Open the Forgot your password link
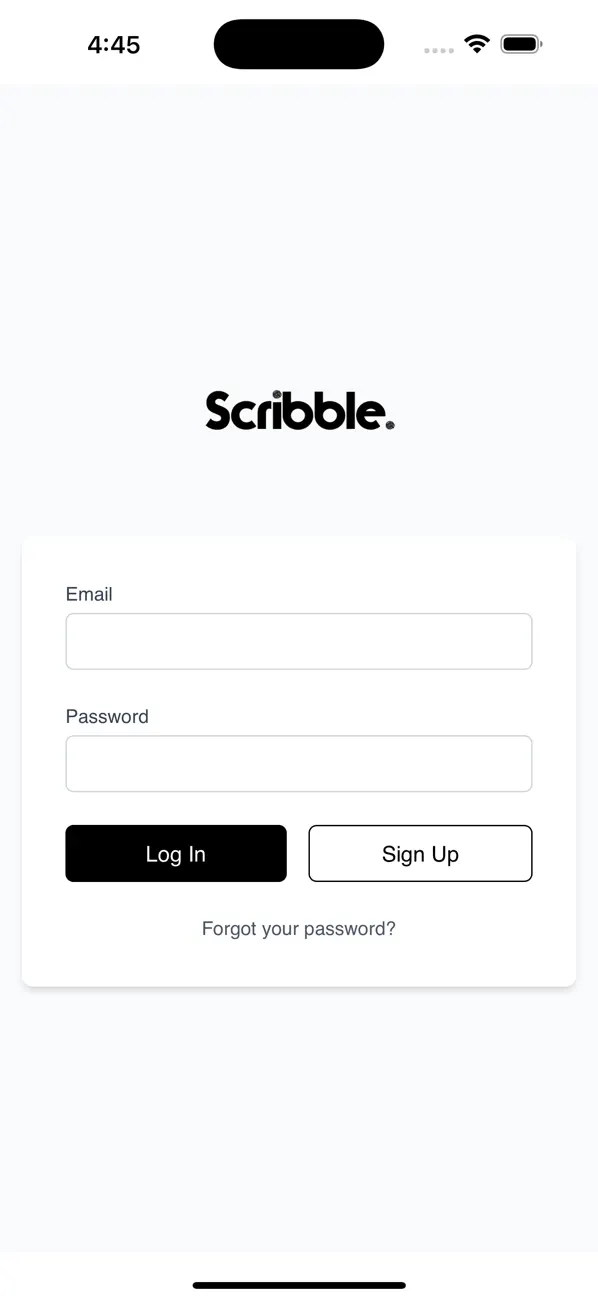Screen dimensions: 598x1300 pyautogui.click(x=299, y=928)
